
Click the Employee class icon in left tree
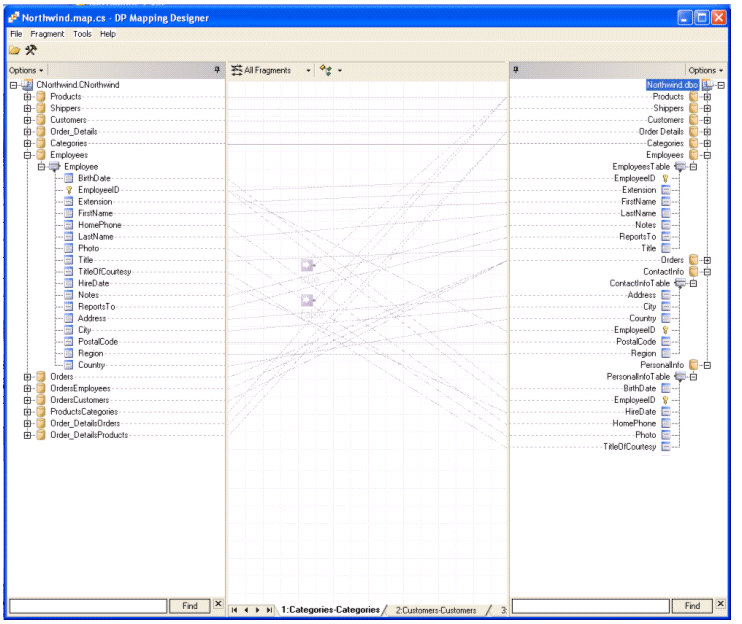(54, 167)
